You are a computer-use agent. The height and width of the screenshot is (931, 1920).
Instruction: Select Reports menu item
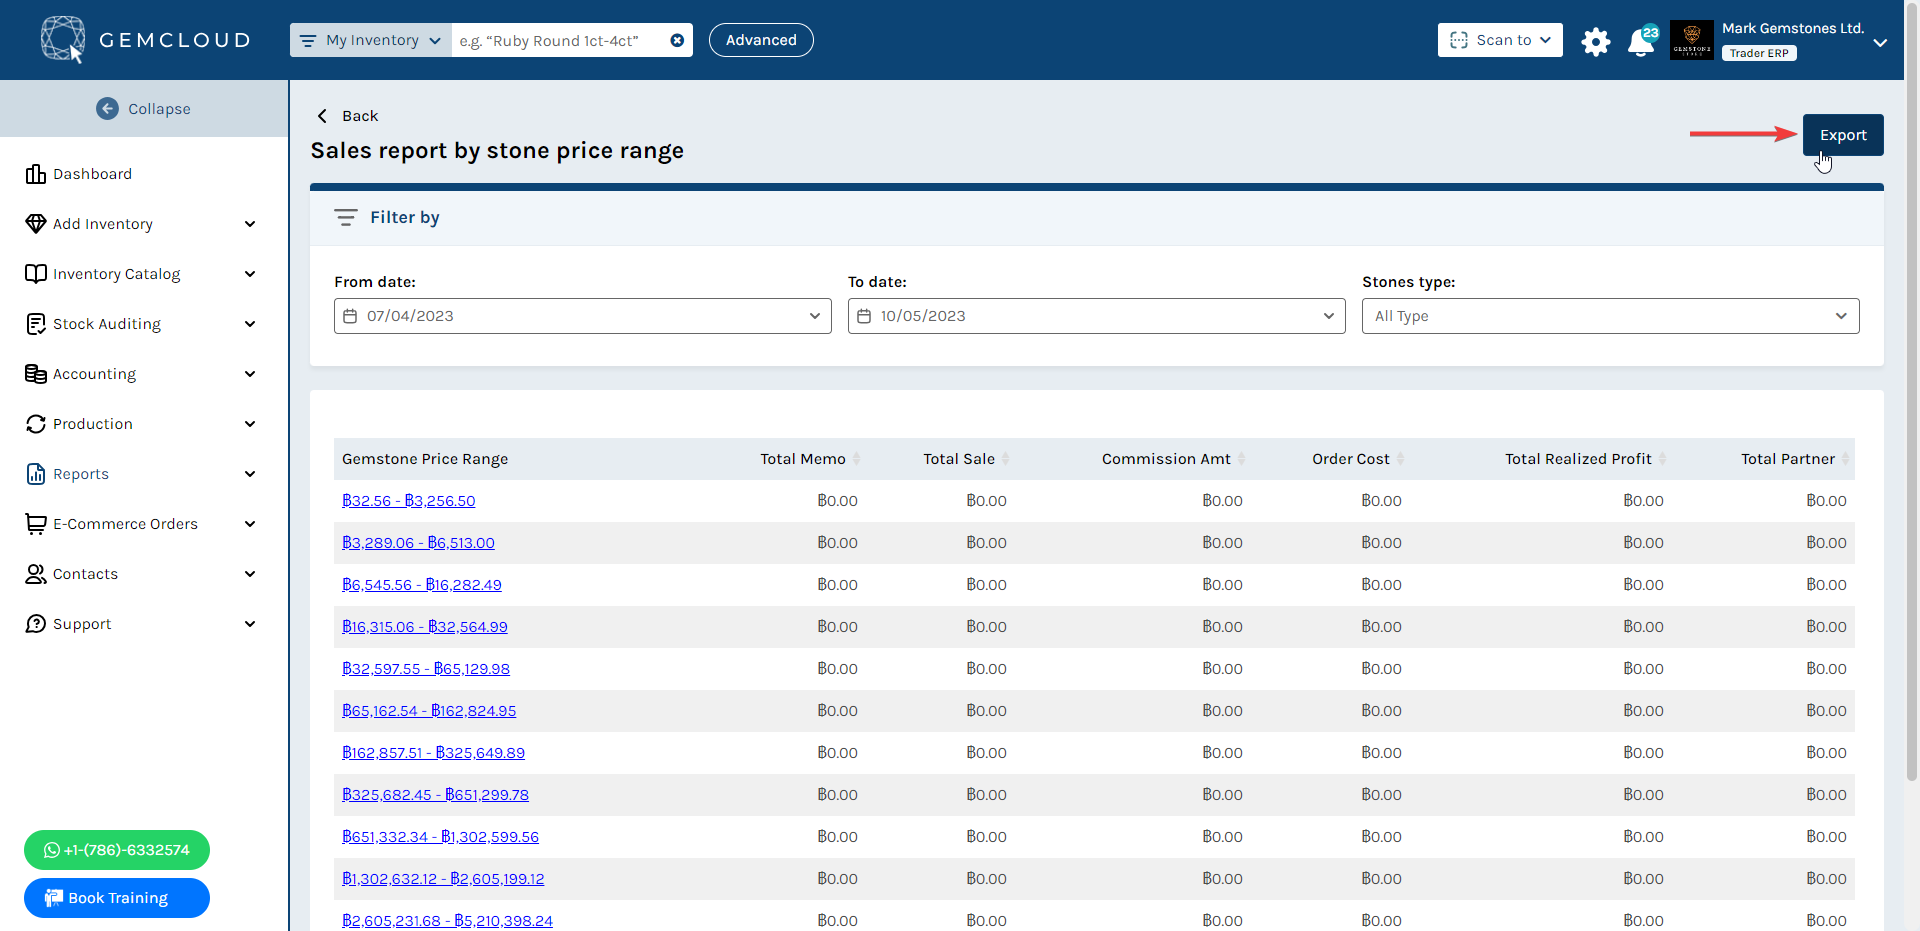point(81,474)
